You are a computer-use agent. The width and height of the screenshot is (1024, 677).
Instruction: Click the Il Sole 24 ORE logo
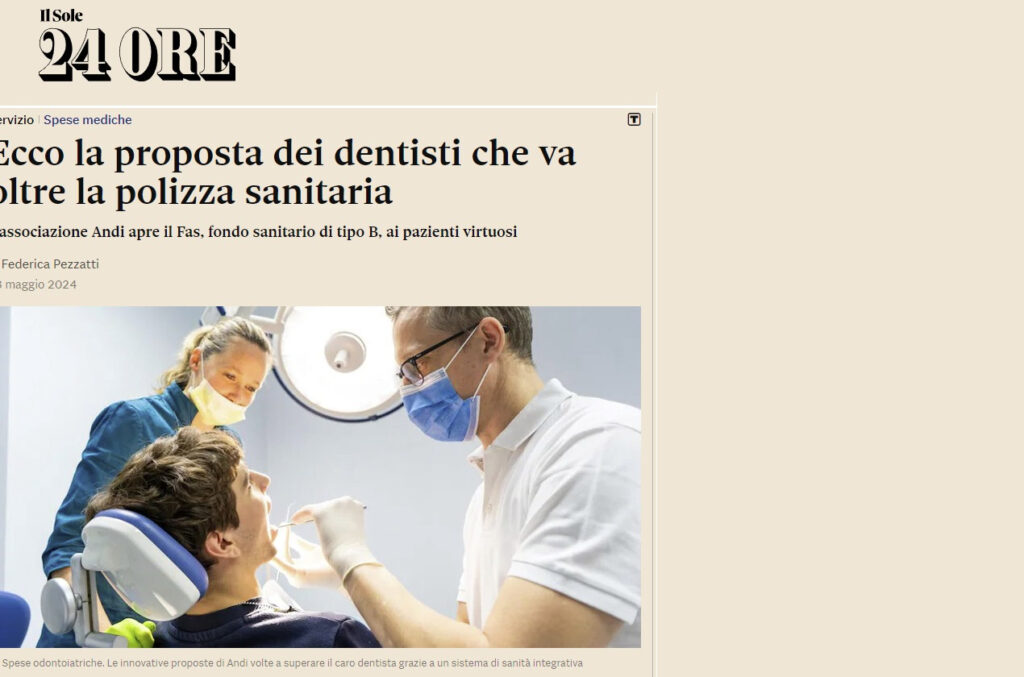click(137, 45)
